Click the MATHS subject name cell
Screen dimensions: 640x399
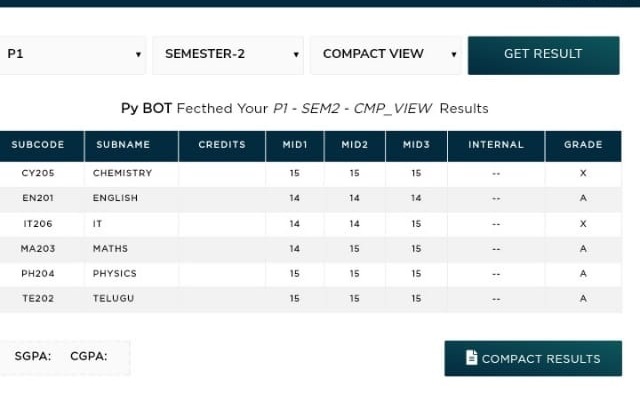(110, 249)
